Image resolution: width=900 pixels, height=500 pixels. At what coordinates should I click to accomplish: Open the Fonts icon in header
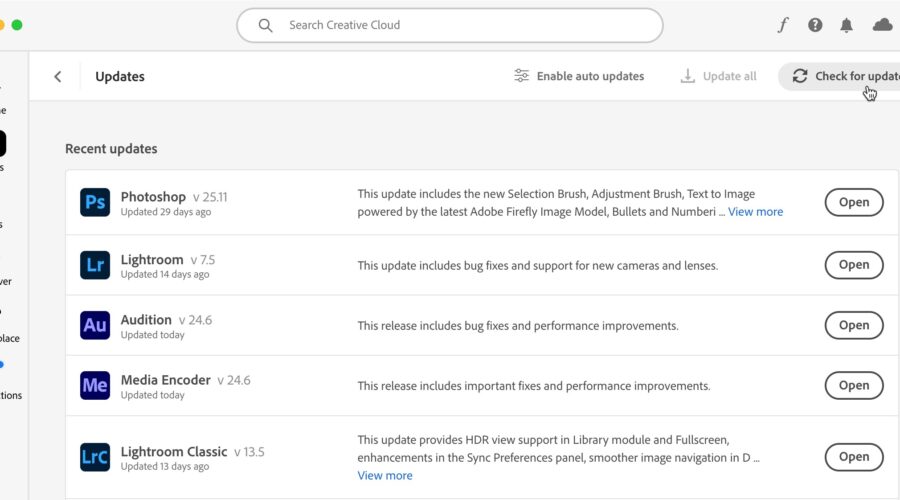point(783,25)
